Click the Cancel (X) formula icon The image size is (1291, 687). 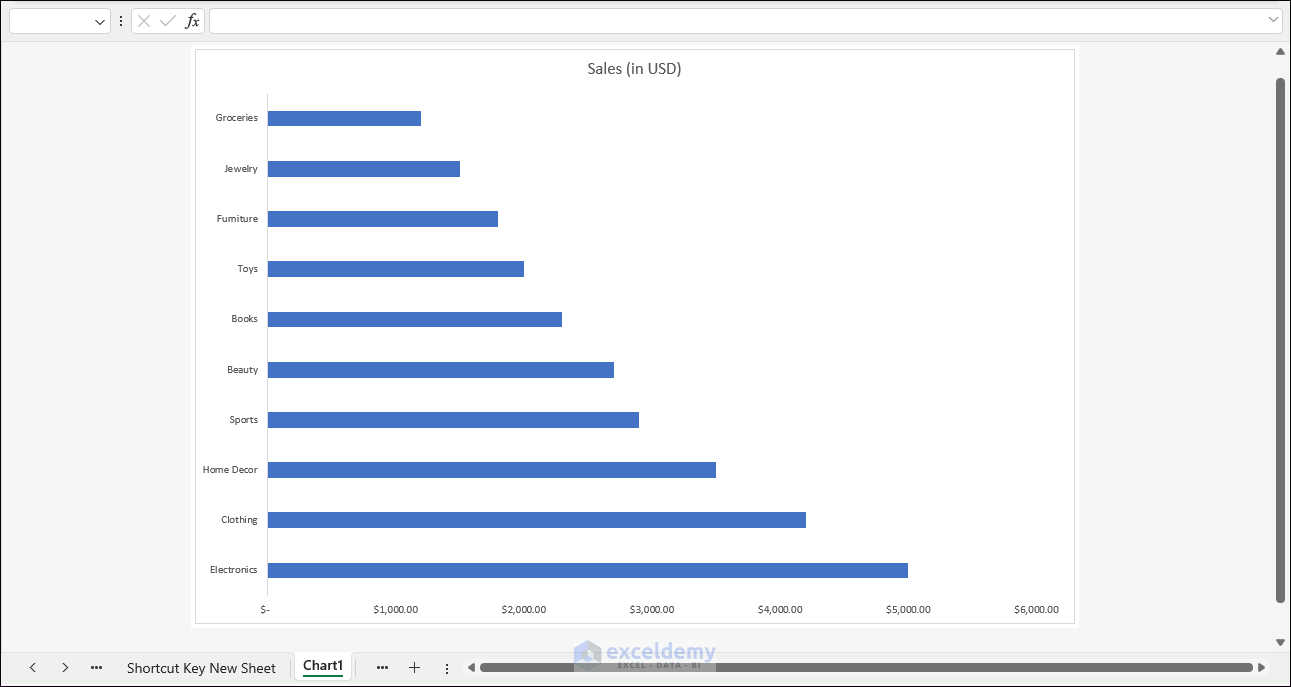tap(144, 21)
